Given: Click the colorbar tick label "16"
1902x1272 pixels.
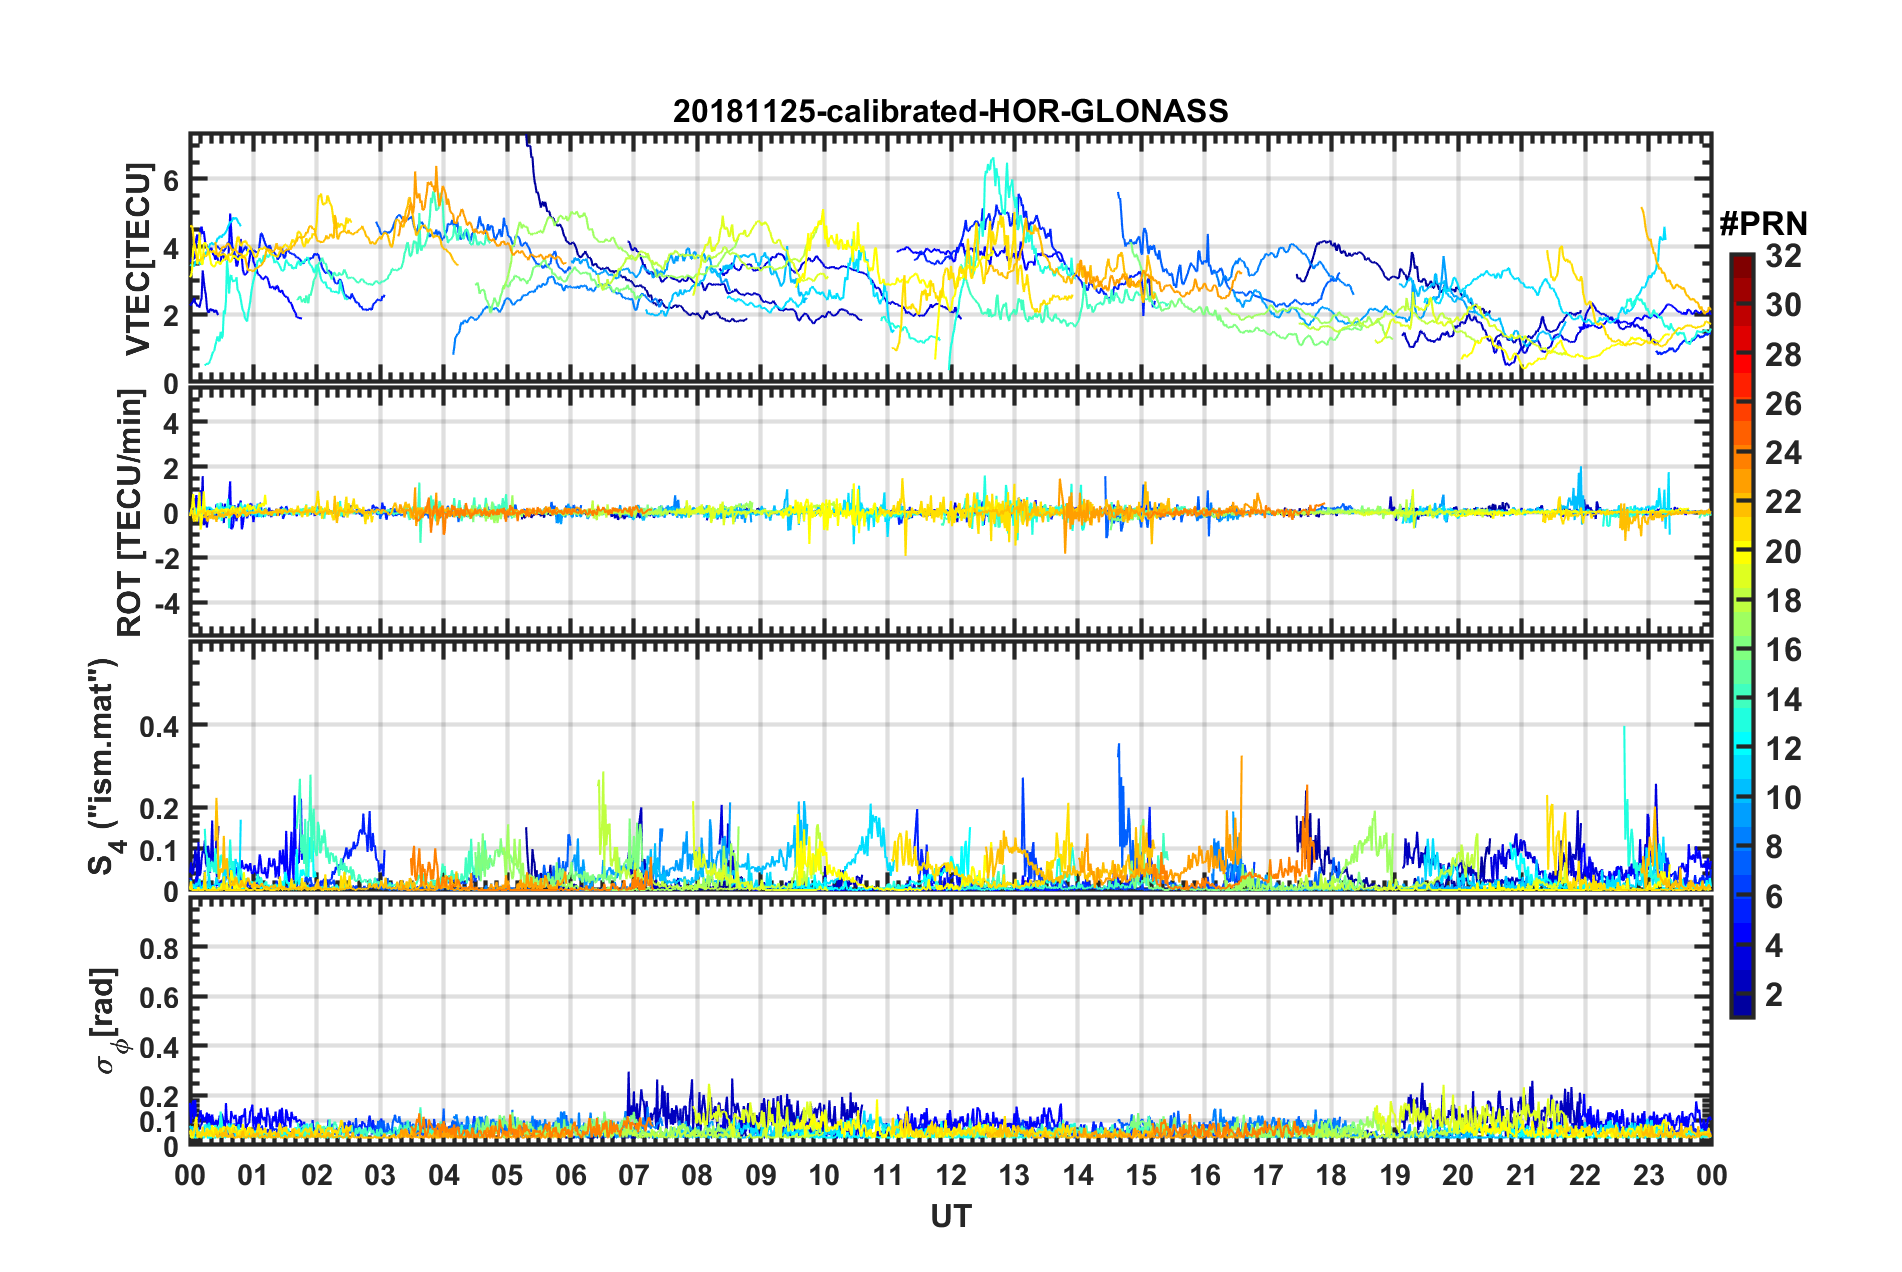Looking at the screenshot, I should (x=1783, y=650).
